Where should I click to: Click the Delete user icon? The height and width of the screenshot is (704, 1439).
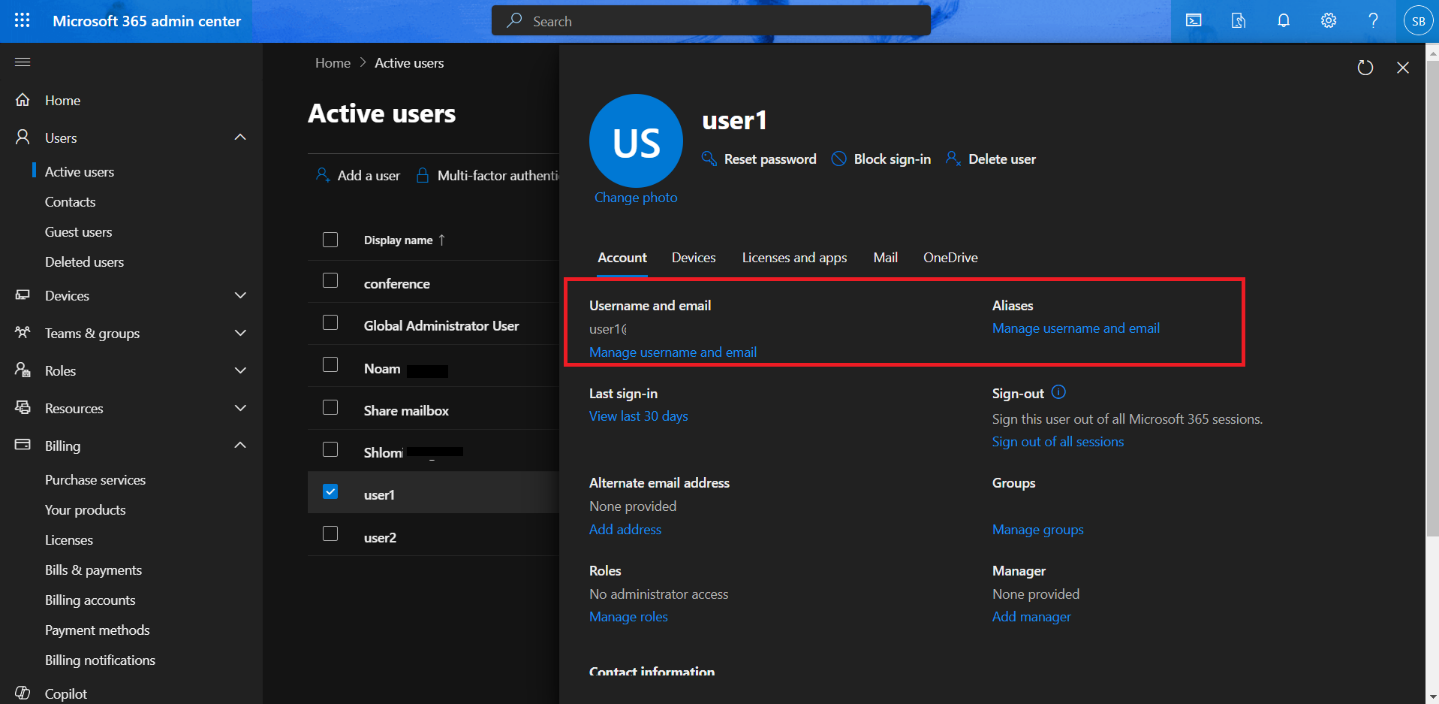tap(953, 159)
